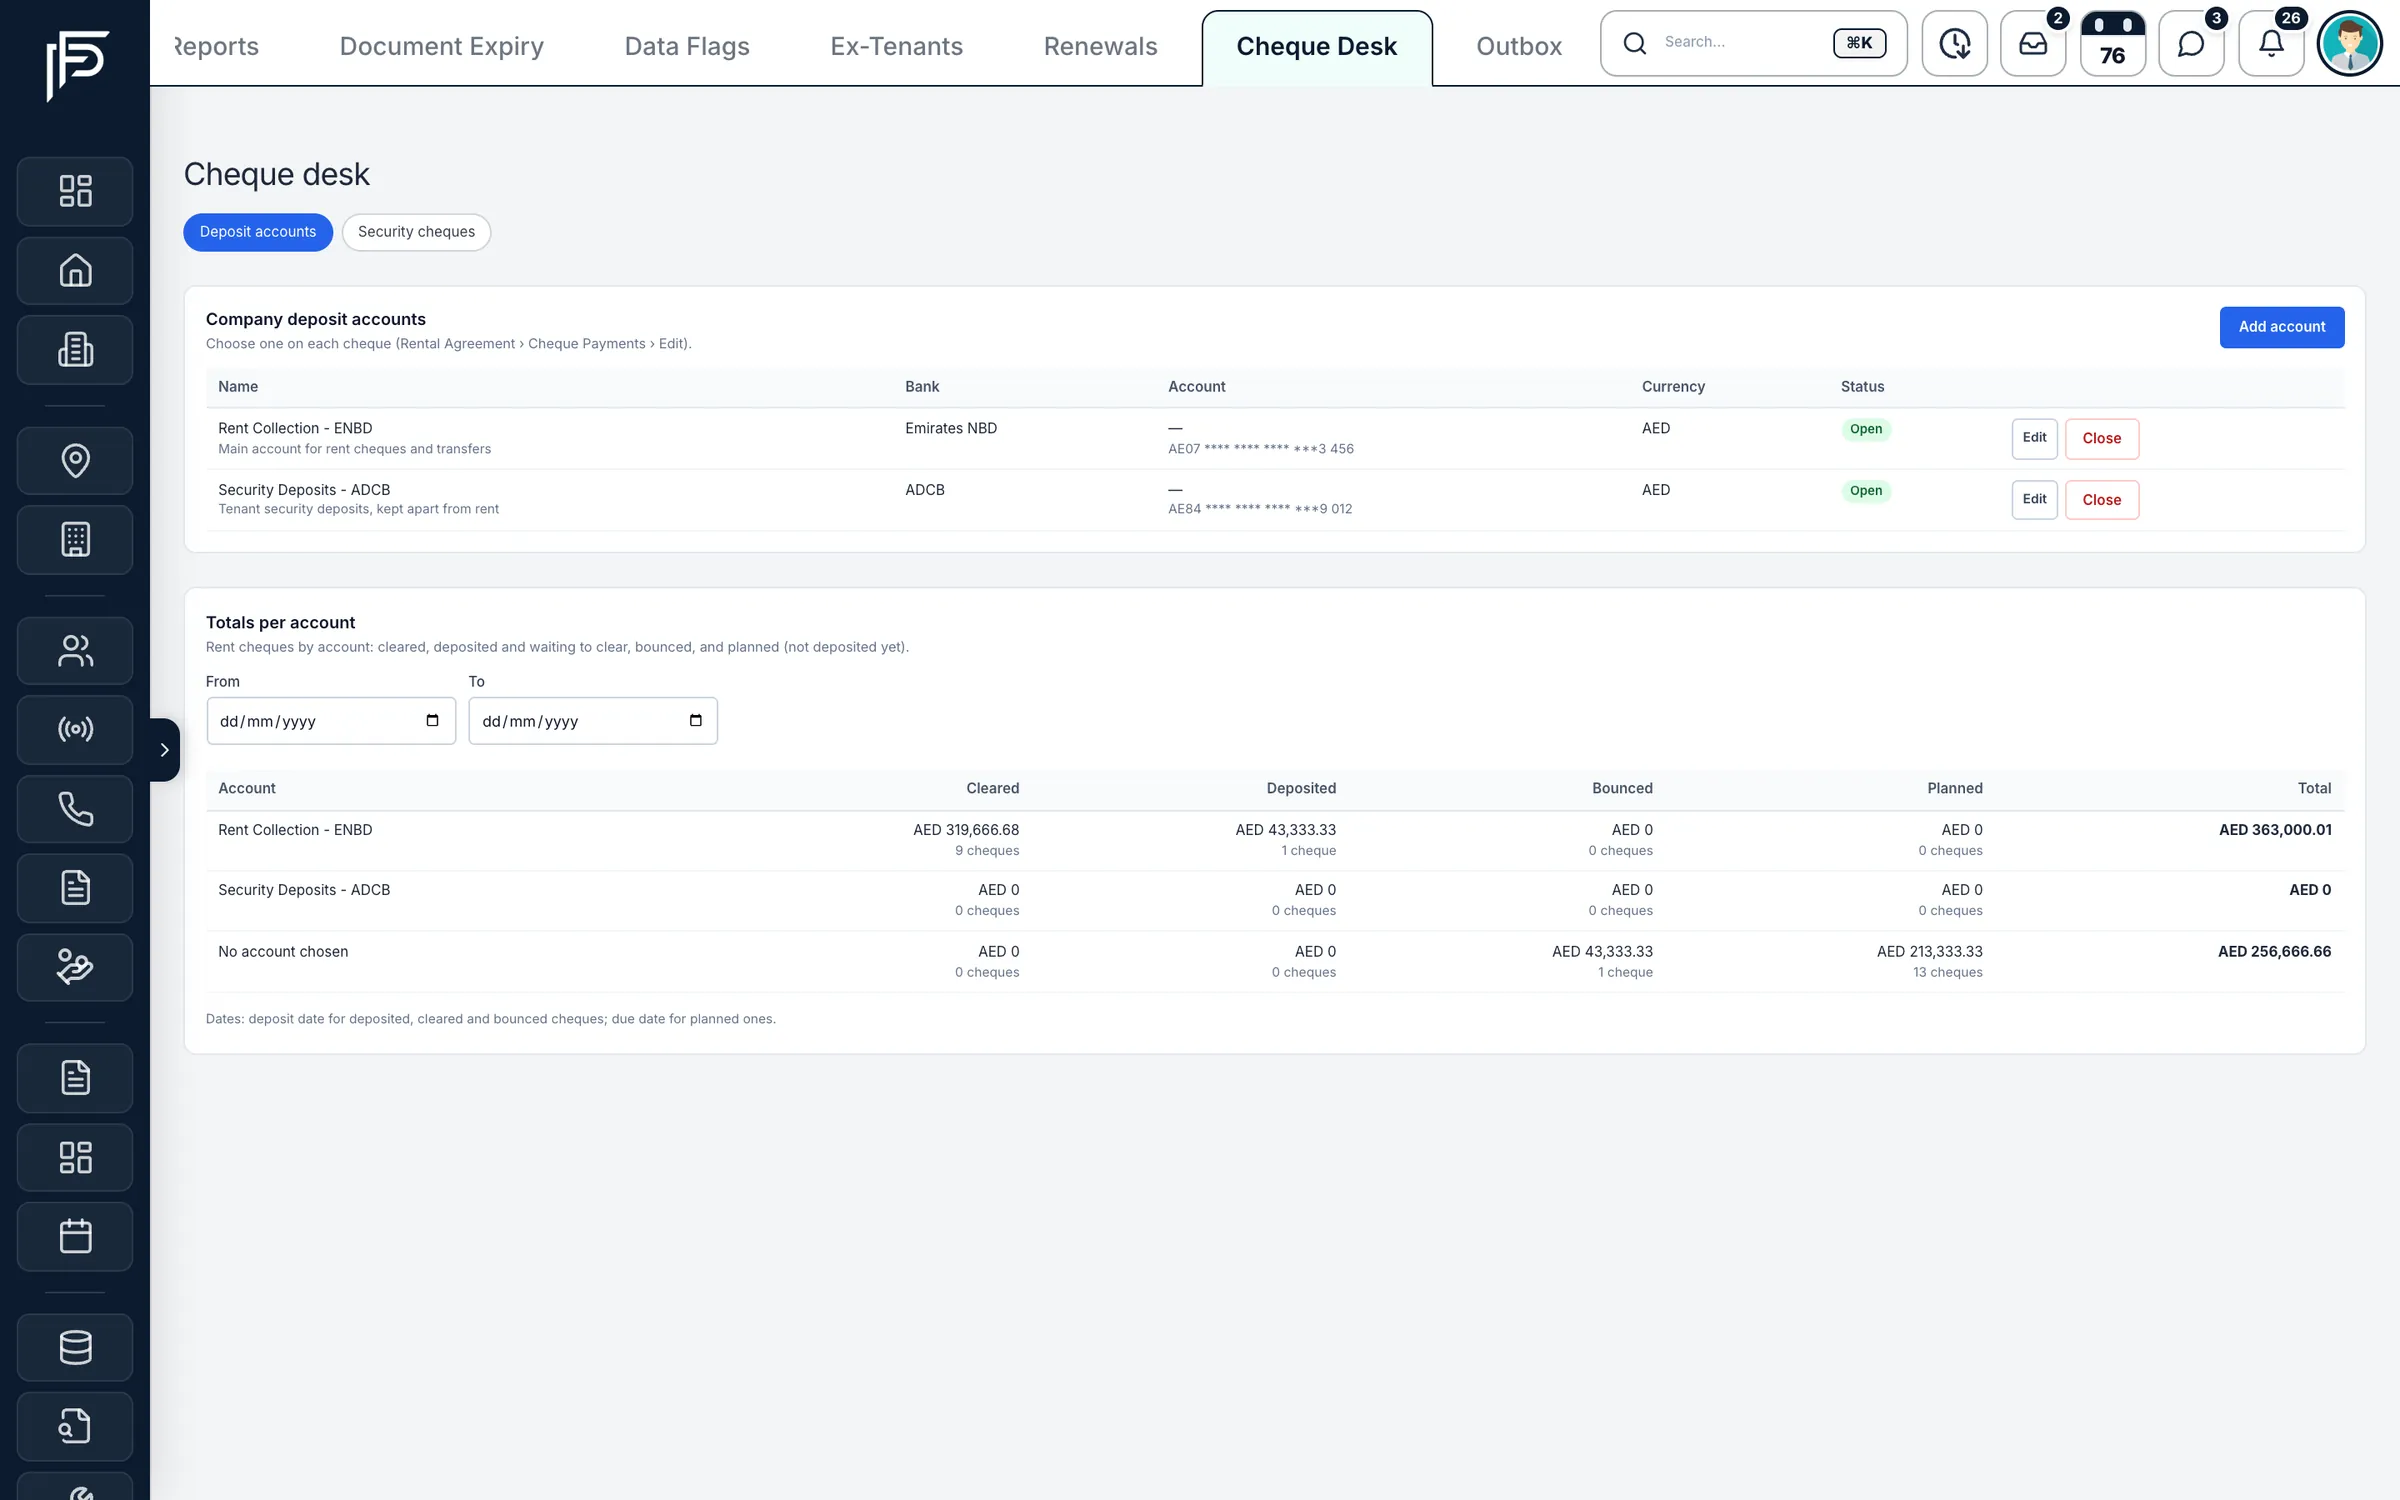
Task: Click Open status of Security Deposits row
Action: [1865, 490]
